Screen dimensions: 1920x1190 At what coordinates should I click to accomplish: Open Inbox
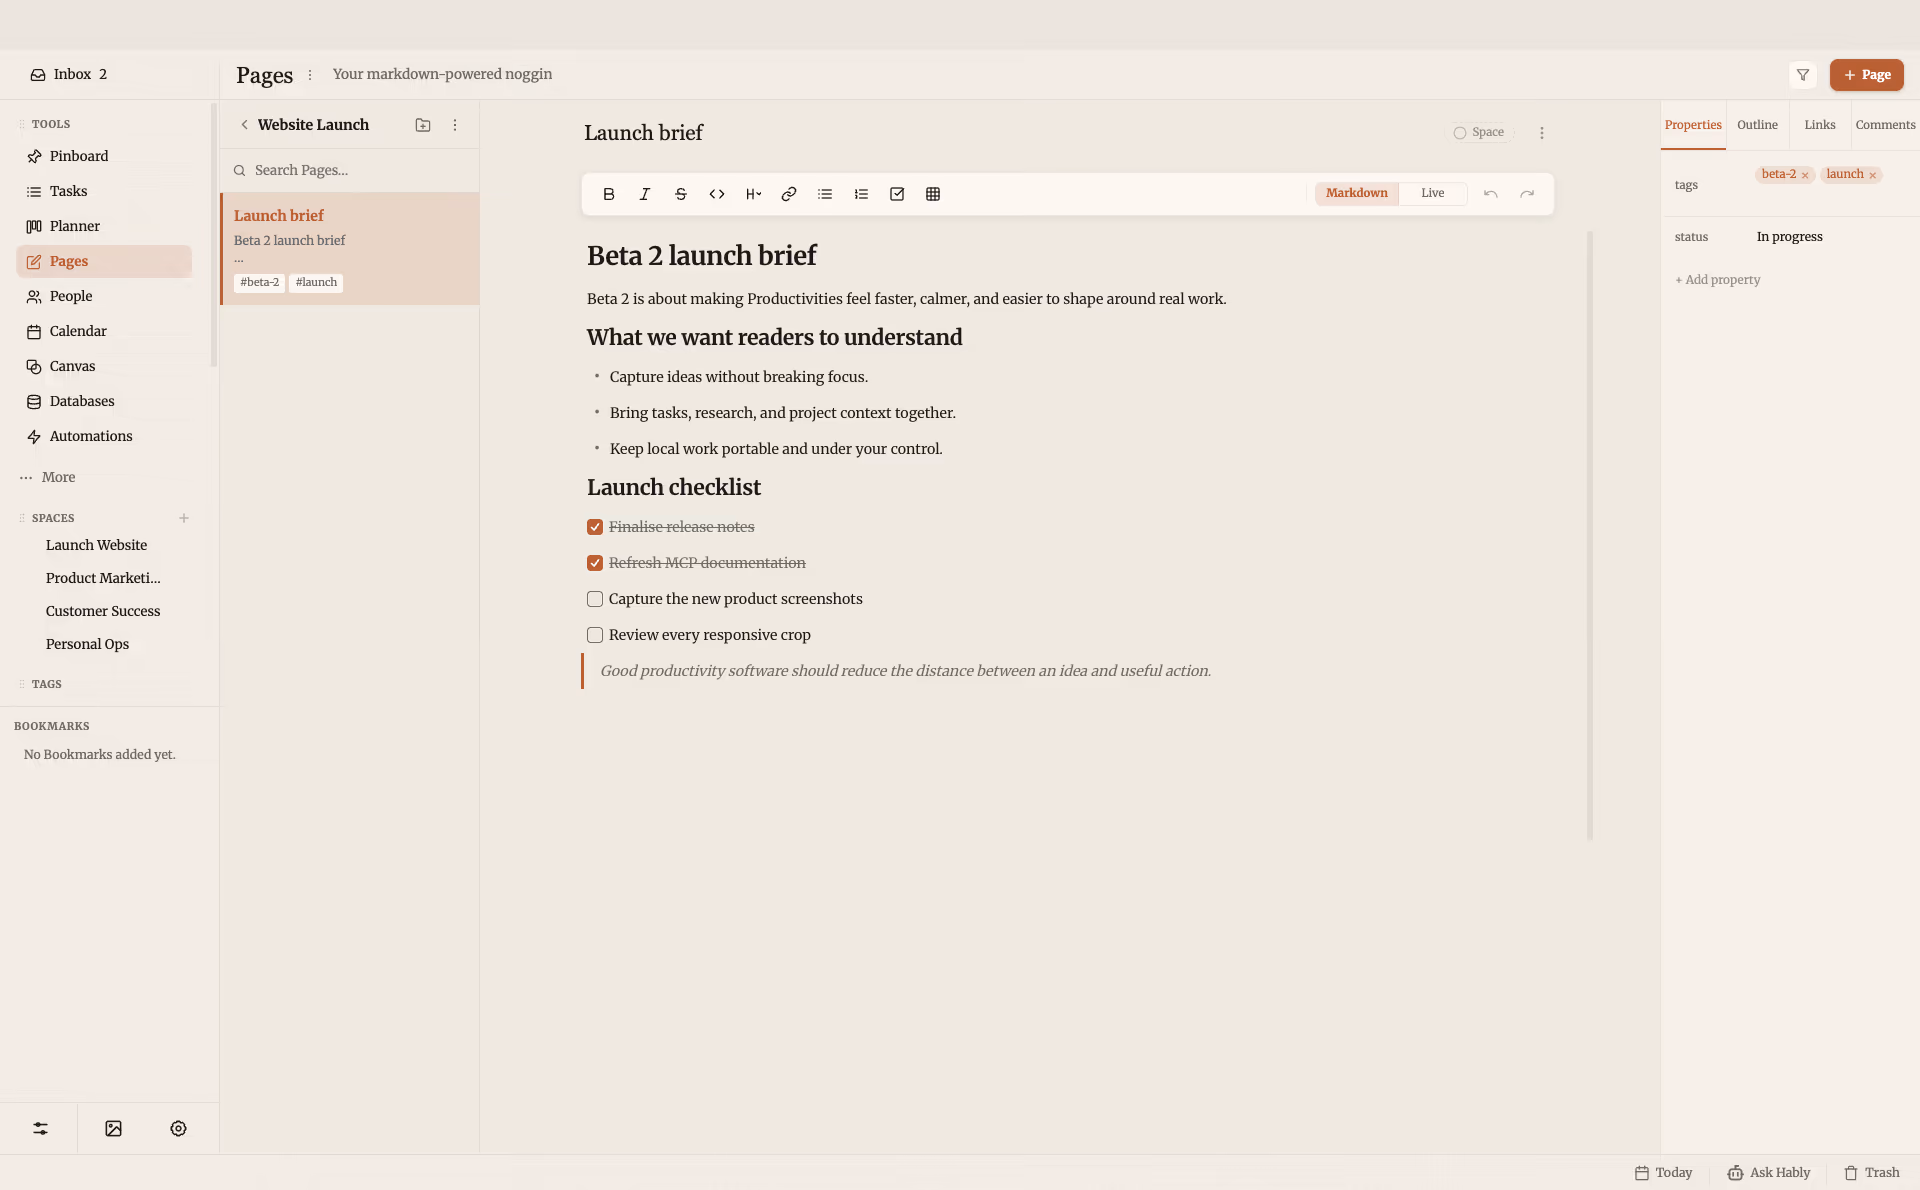[68, 74]
